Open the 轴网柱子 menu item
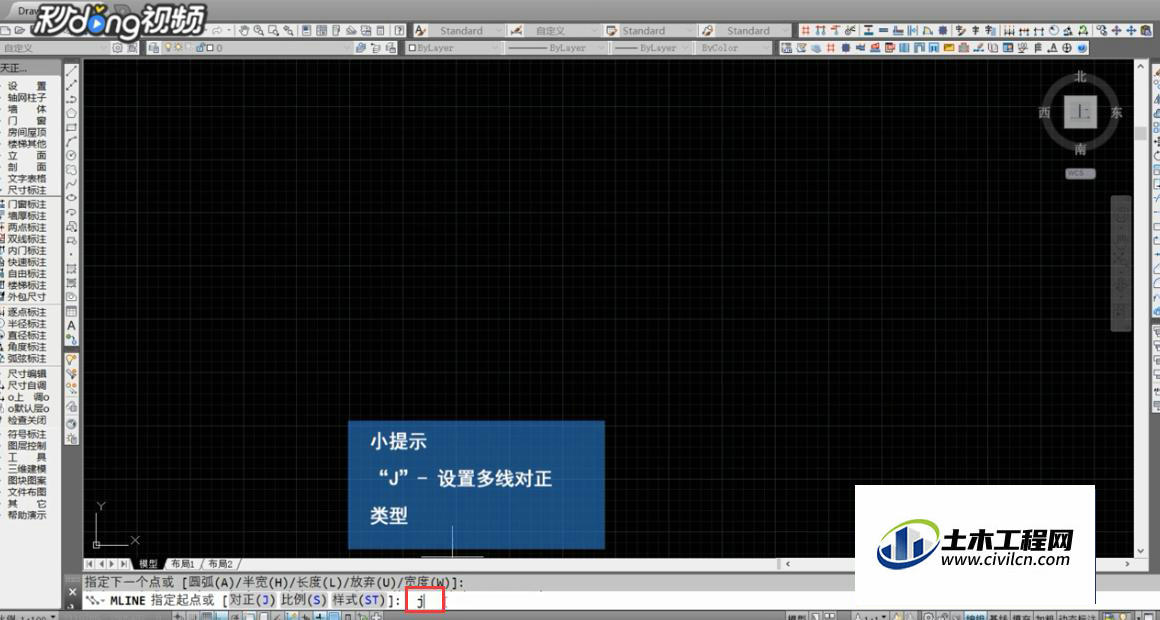The width and height of the screenshot is (1160, 620). pos(27,98)
